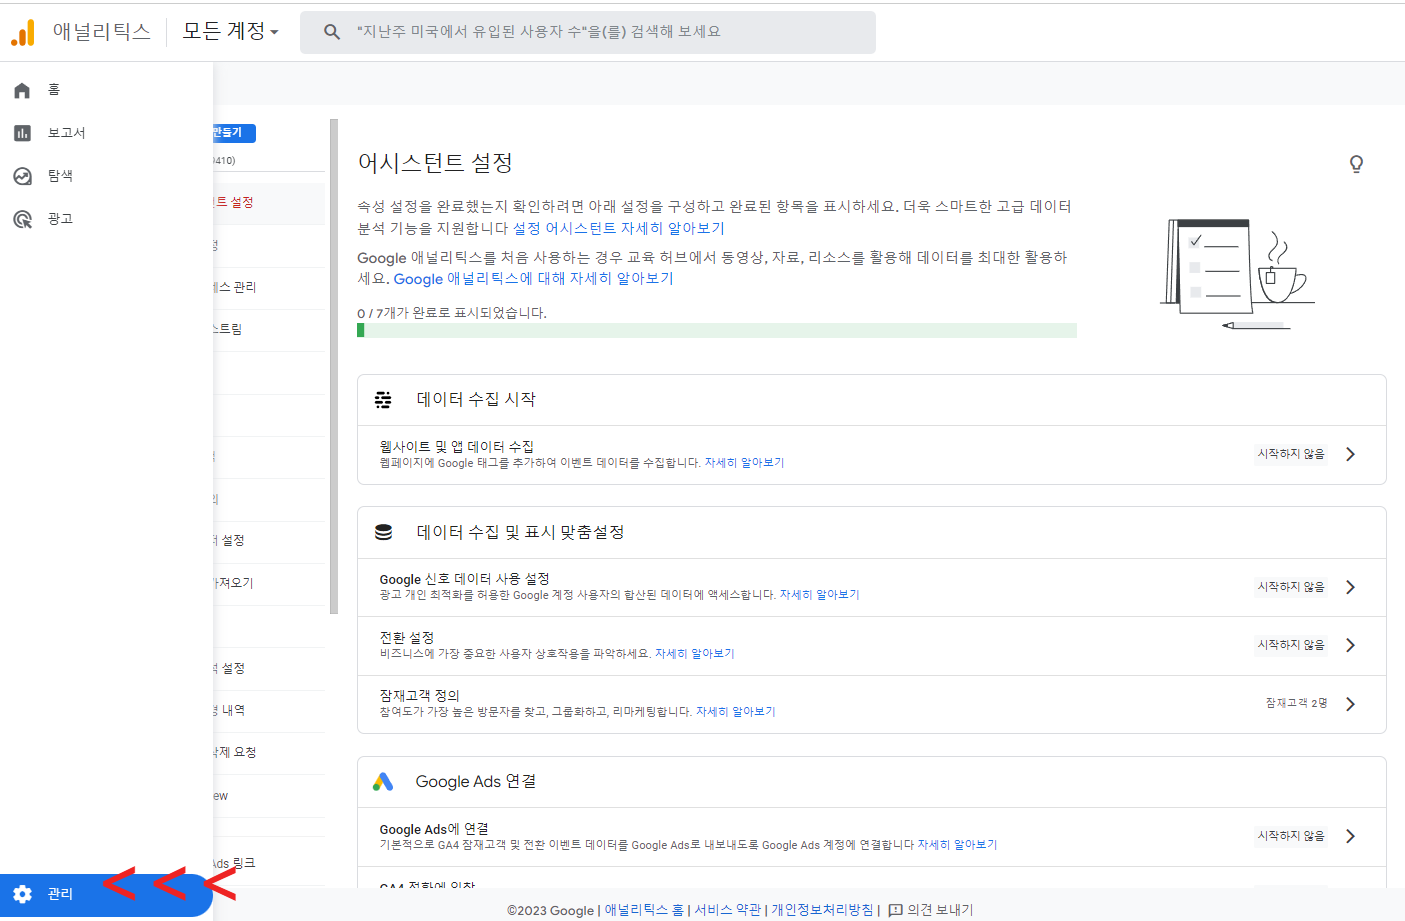Open 자세히 알아보기 link for Google Ads 연결
This screenshot has height=921, width=1405.
click(x=957, y=845)
